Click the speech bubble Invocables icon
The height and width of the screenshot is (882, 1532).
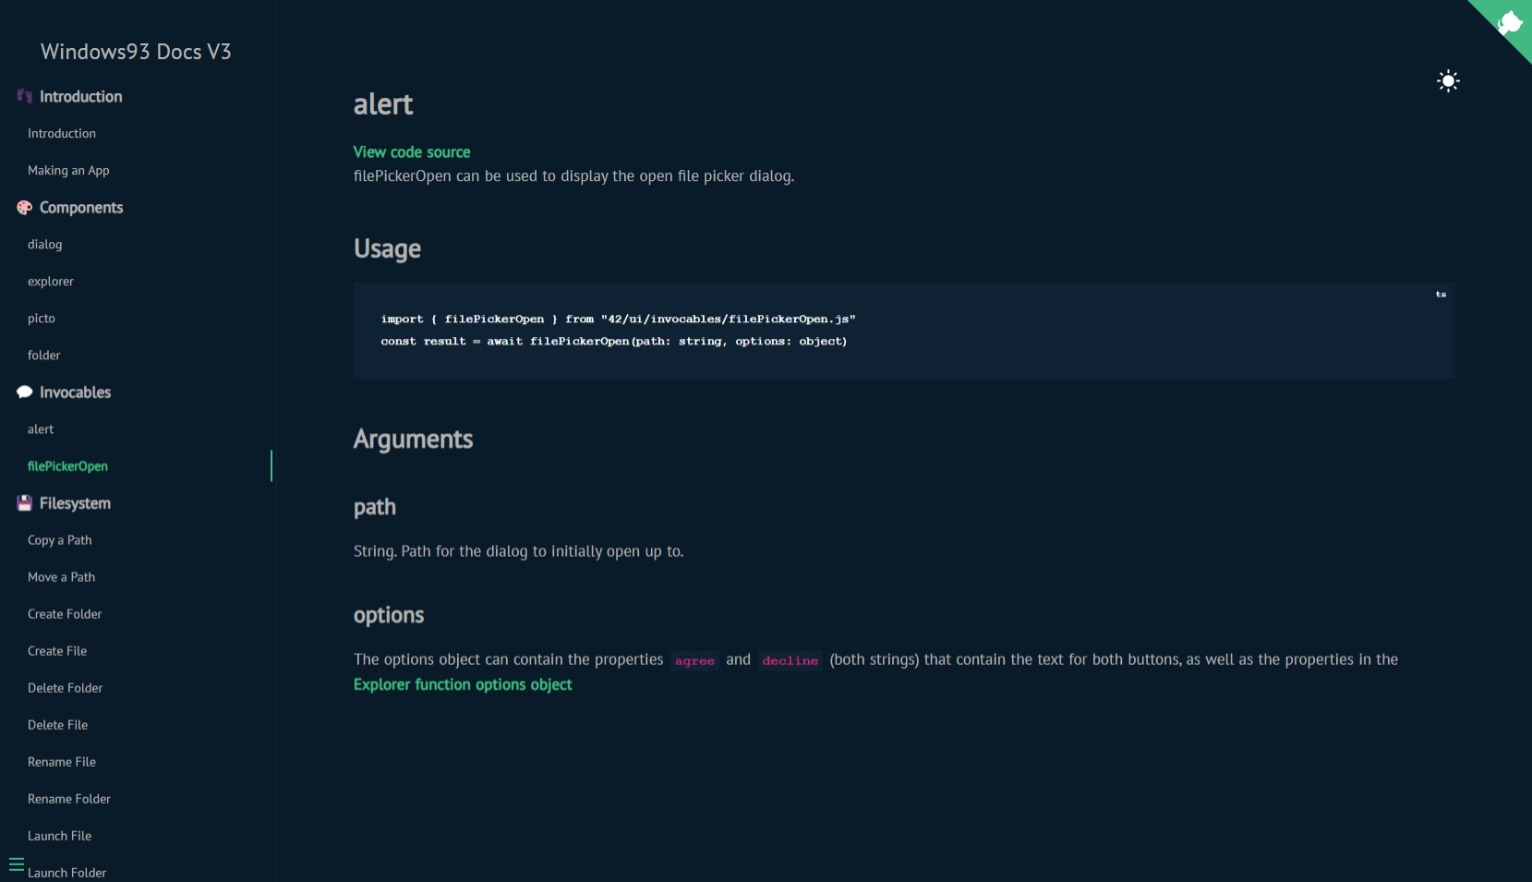(24, 393)
